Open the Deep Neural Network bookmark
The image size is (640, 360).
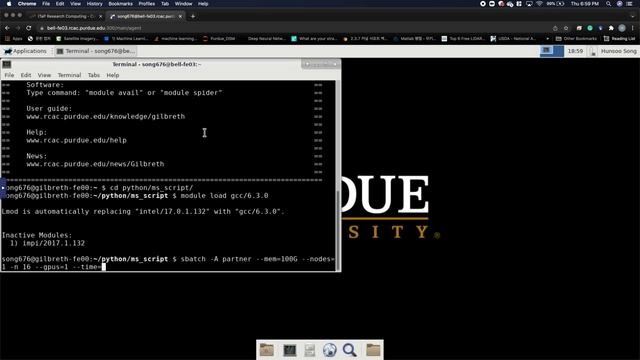(266, 38)
